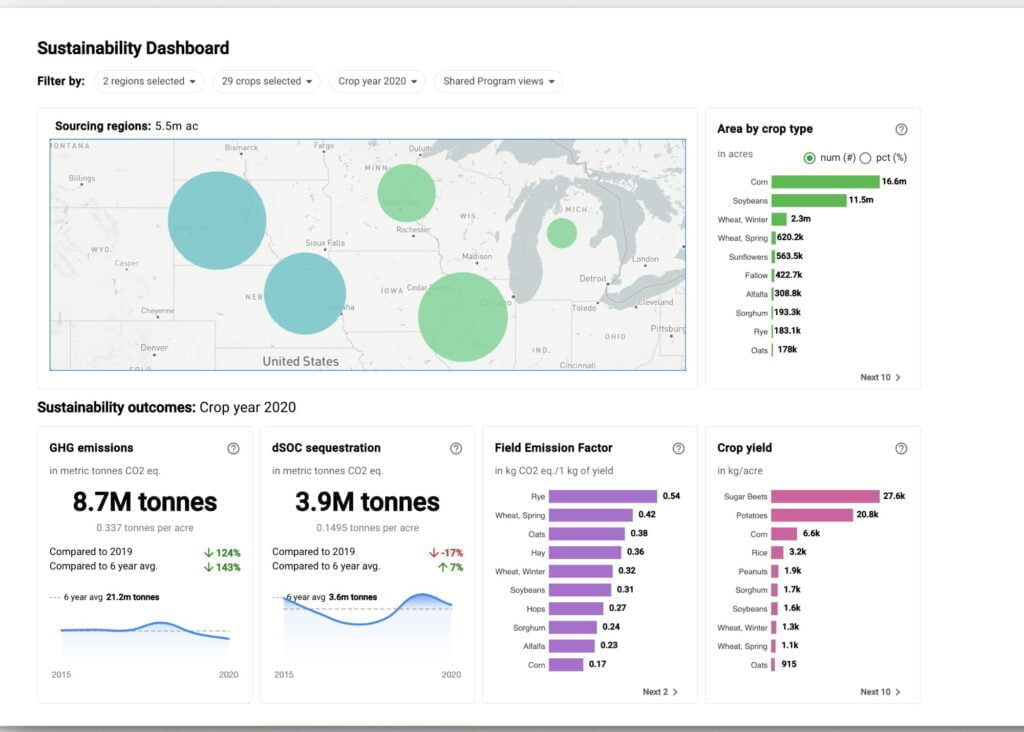The width and height of the screenshot is (1024, 732).
Task: Select the large green bubble near Chicago
Action: tap(463, 316)
